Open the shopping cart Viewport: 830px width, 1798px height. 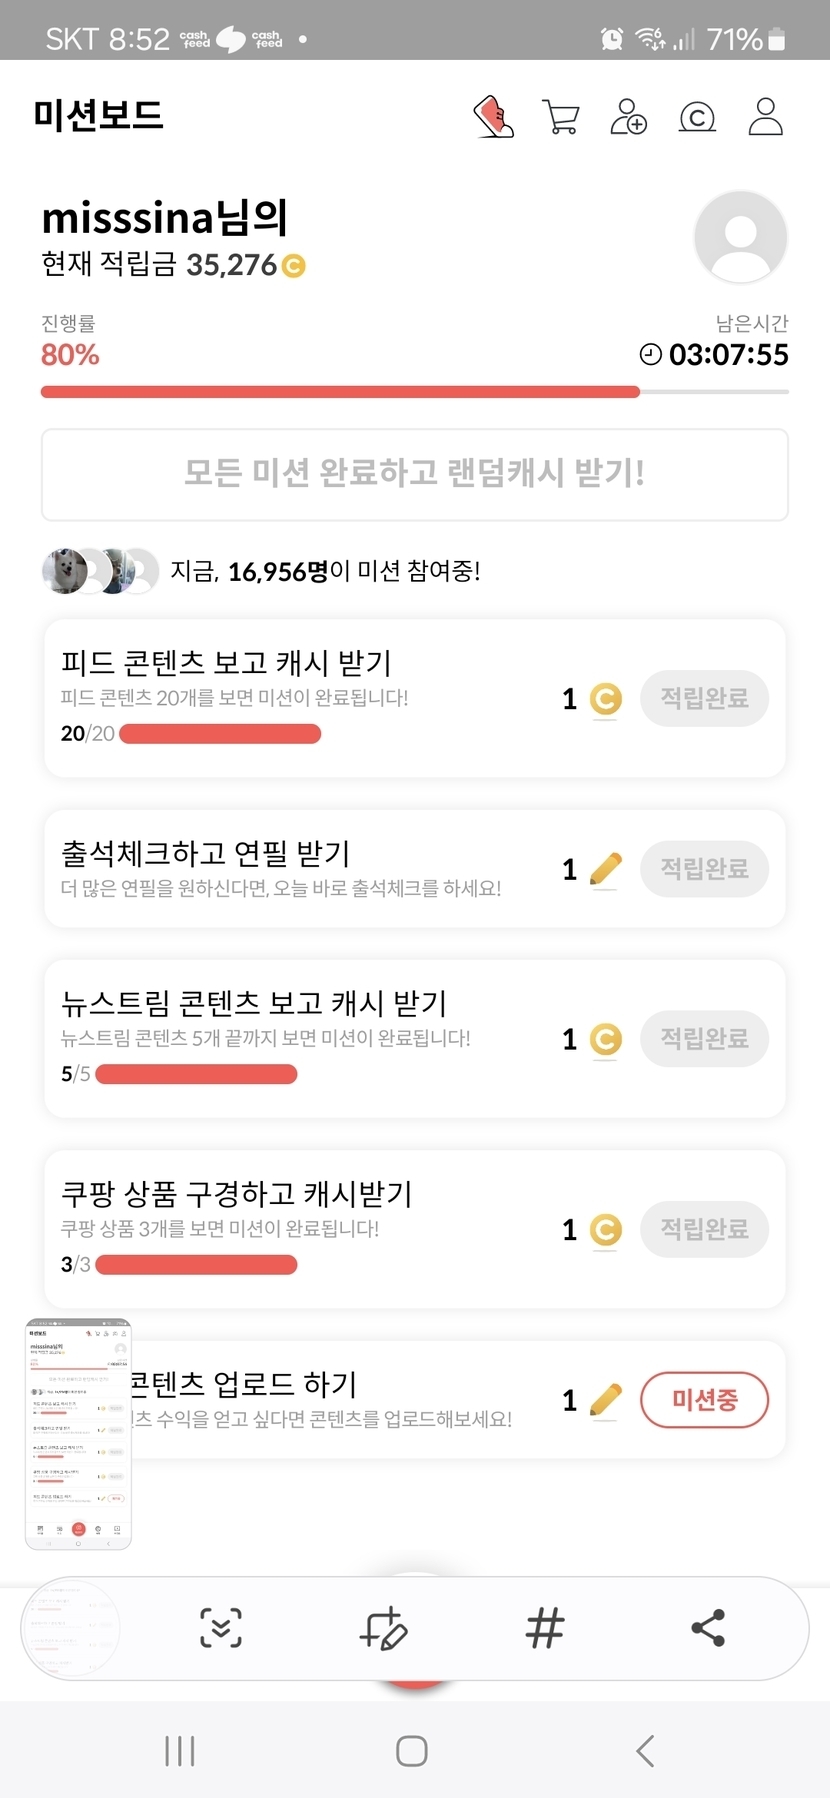[560, 117]
